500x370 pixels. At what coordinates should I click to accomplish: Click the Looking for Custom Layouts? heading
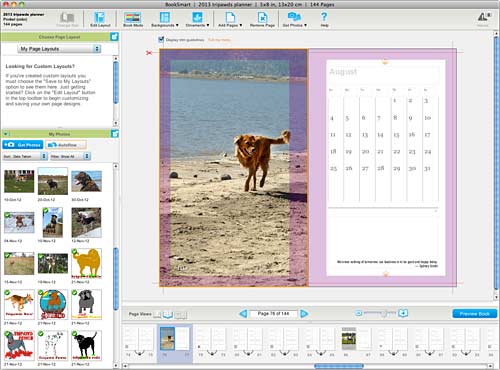40,66
